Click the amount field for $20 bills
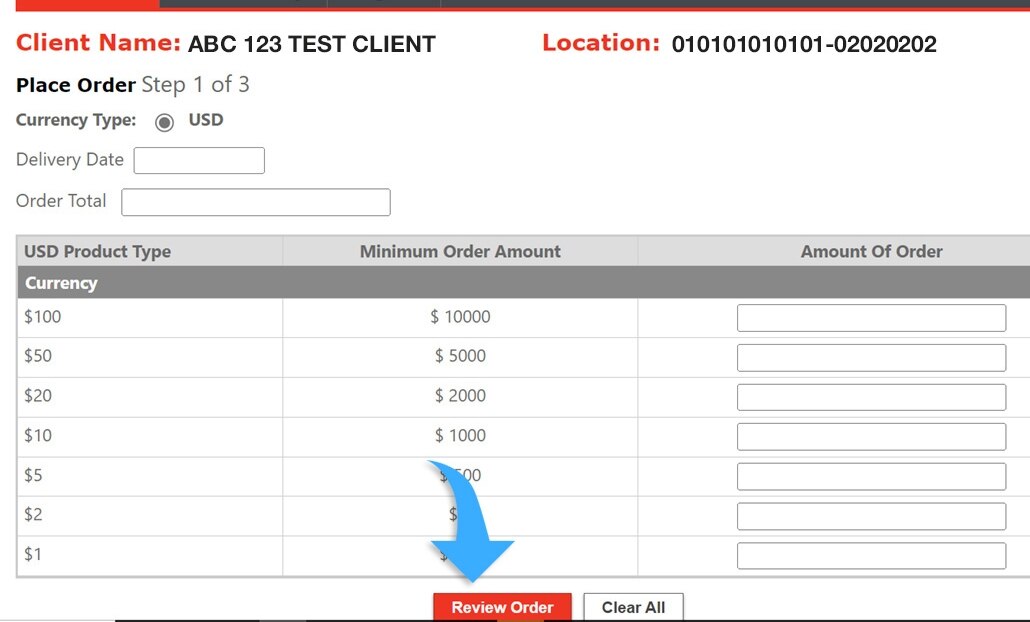The image size is (1030, 622). (870, 396)
